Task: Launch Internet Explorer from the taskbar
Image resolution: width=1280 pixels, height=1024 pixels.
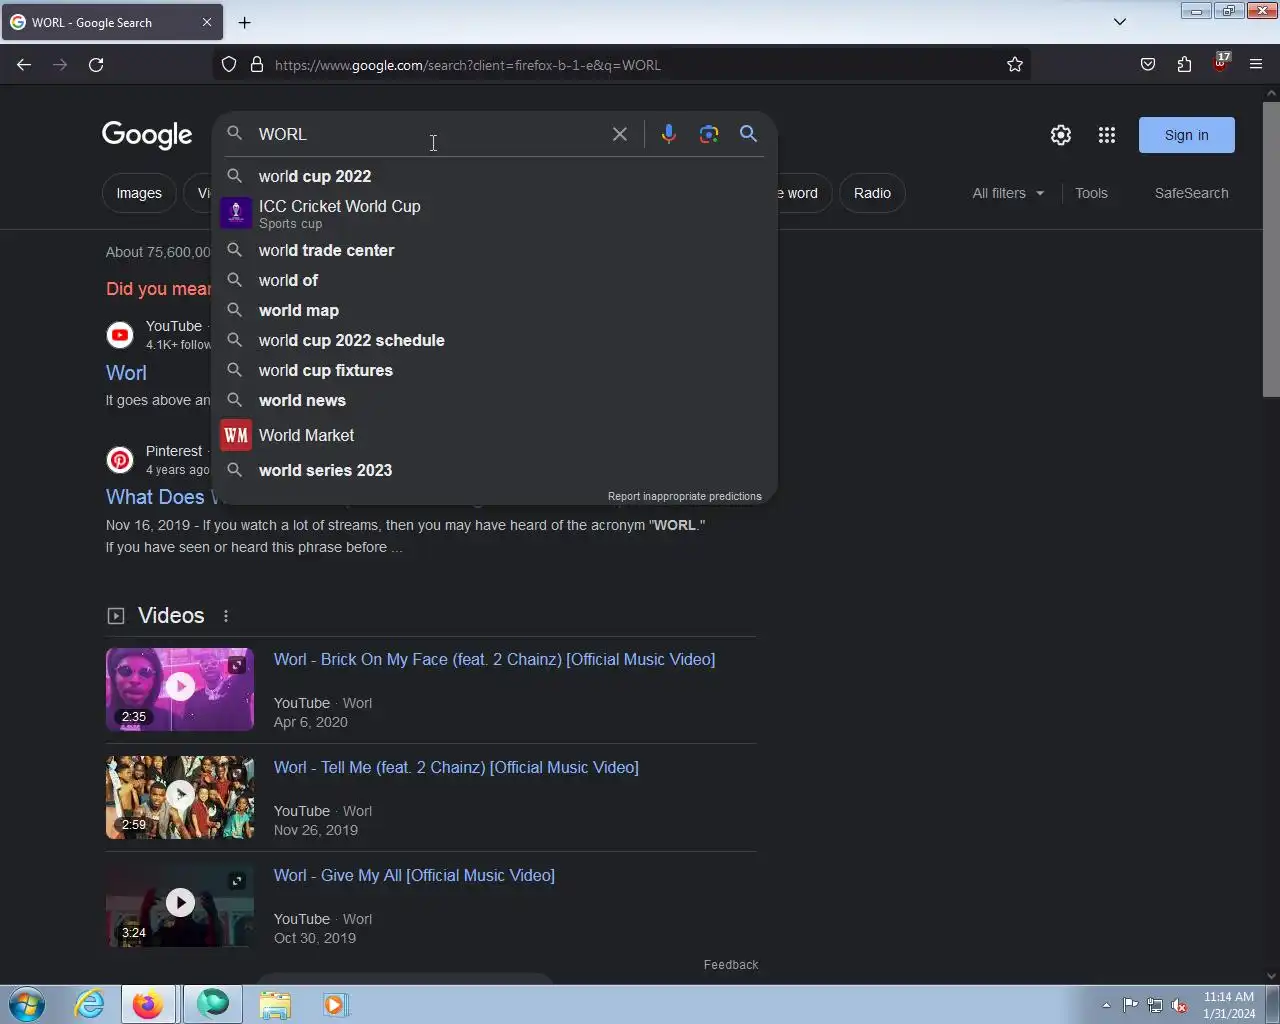Action: click(90, 1004)
